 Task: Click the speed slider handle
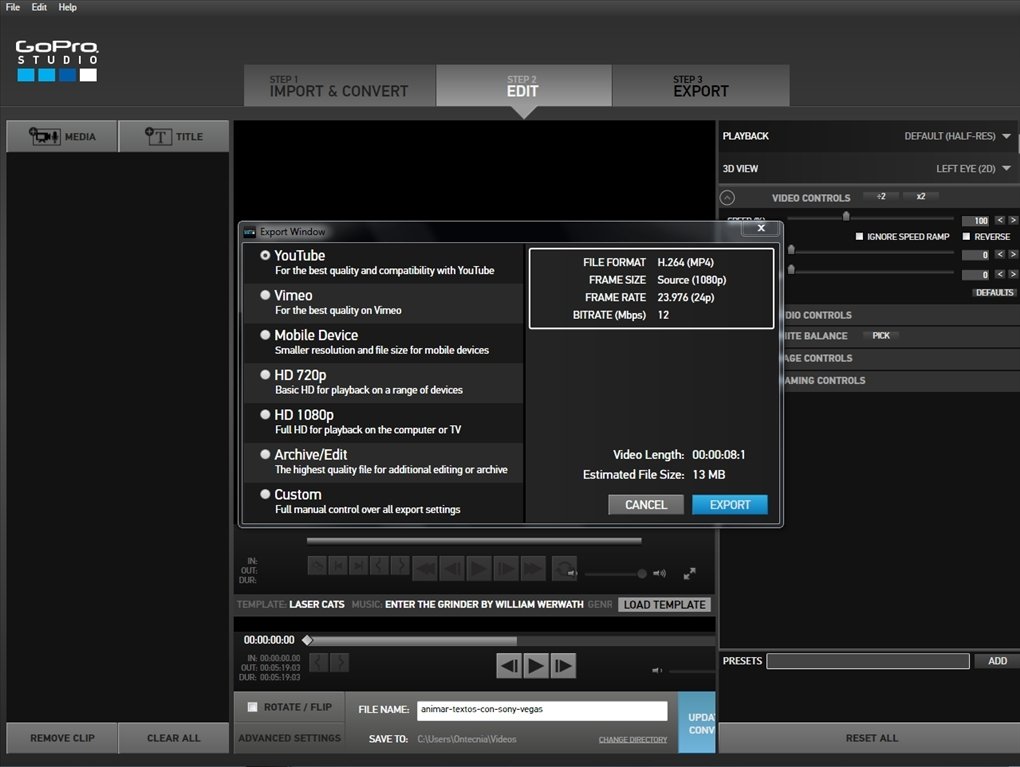point(846,216)
